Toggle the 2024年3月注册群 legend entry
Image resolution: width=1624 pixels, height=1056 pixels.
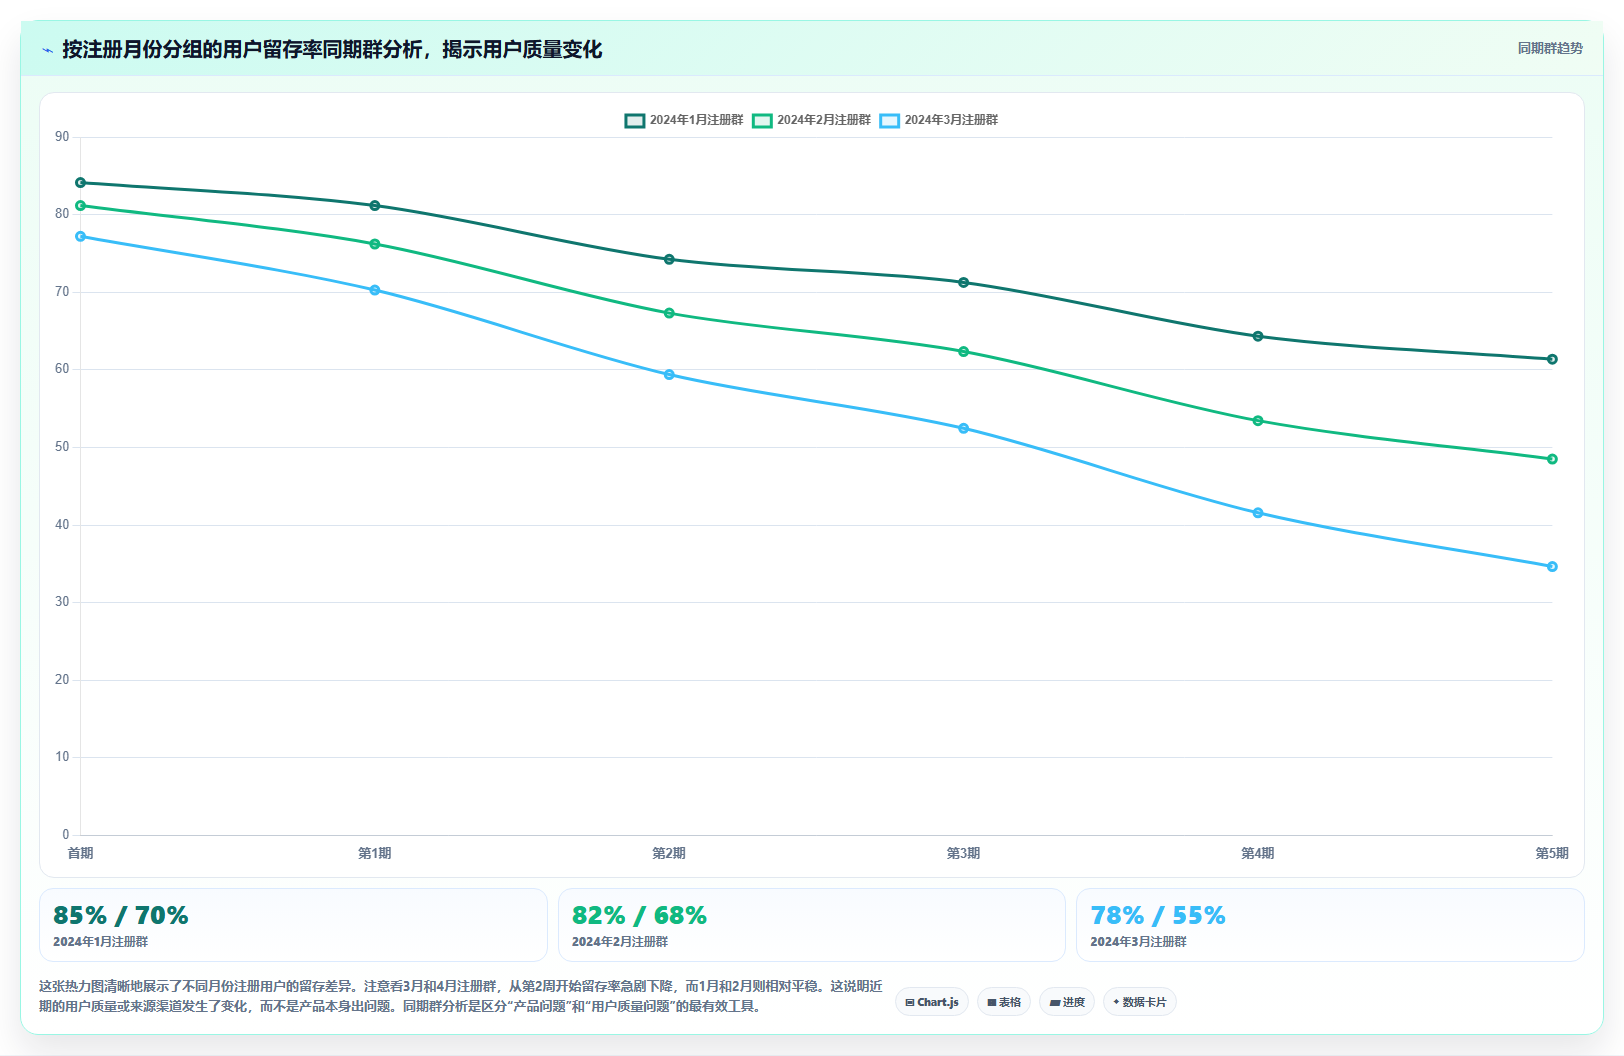[939, 120]
